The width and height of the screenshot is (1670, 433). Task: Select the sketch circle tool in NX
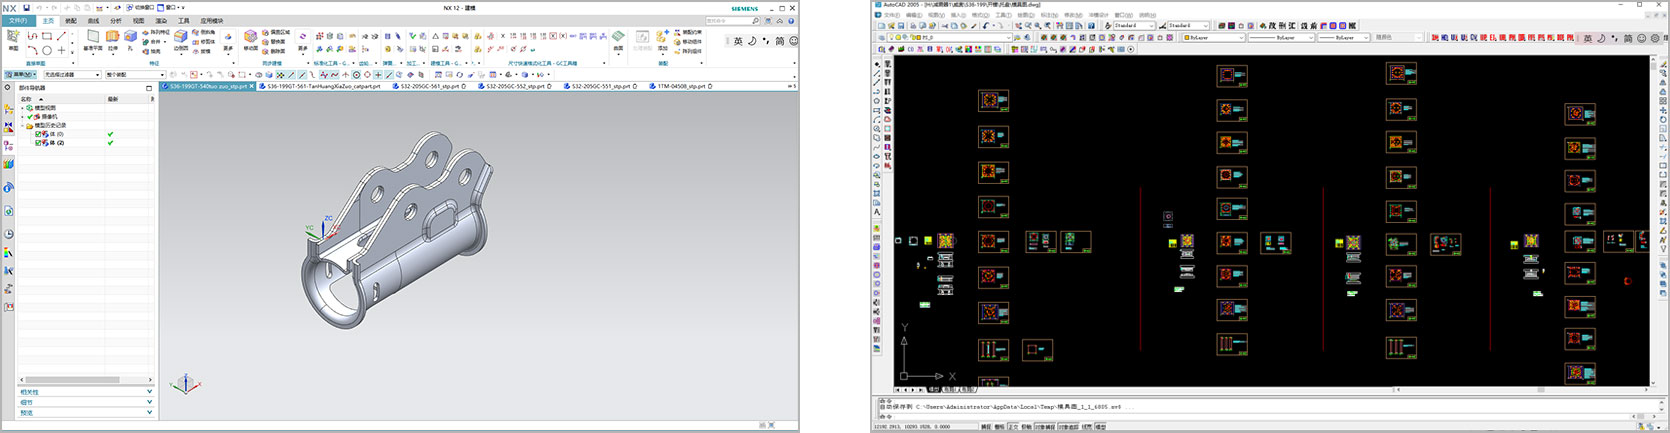(47, 50)
